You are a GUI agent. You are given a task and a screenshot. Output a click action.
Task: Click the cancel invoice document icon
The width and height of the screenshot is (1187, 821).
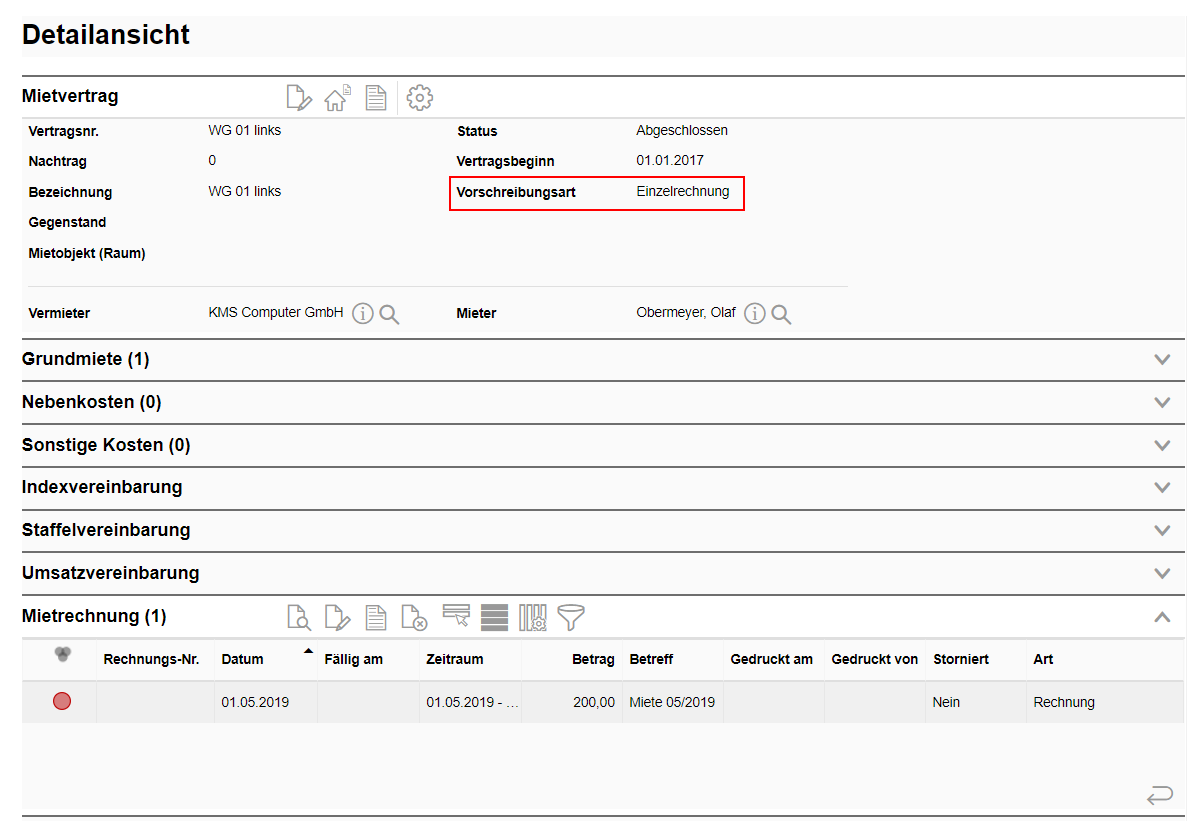414,617
